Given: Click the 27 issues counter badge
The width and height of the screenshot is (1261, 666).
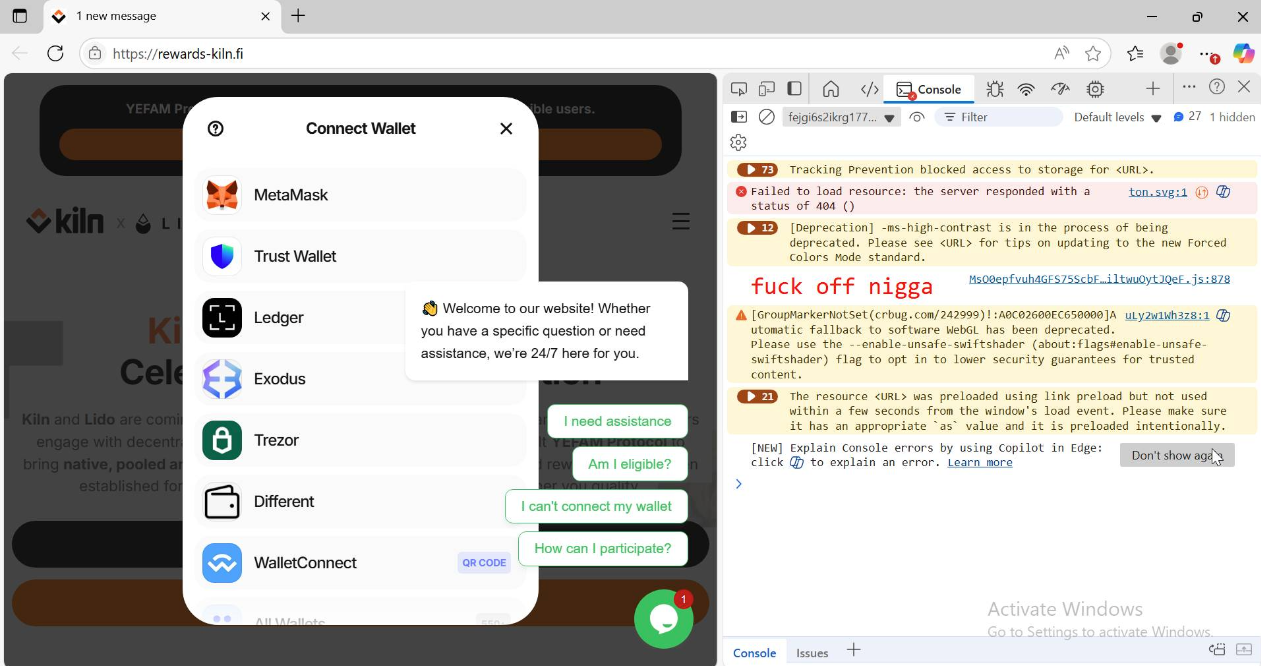Looking at the screenshot, I should pyautogui.click(x=1187, y=117).
